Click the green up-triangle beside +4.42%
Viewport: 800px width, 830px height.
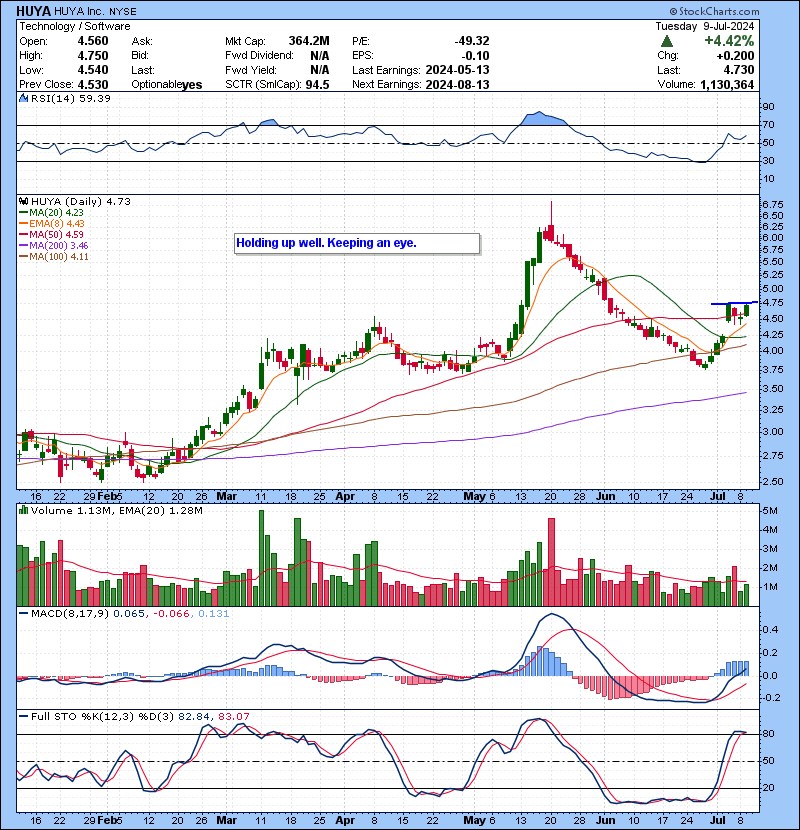click(x=667, y=41)
